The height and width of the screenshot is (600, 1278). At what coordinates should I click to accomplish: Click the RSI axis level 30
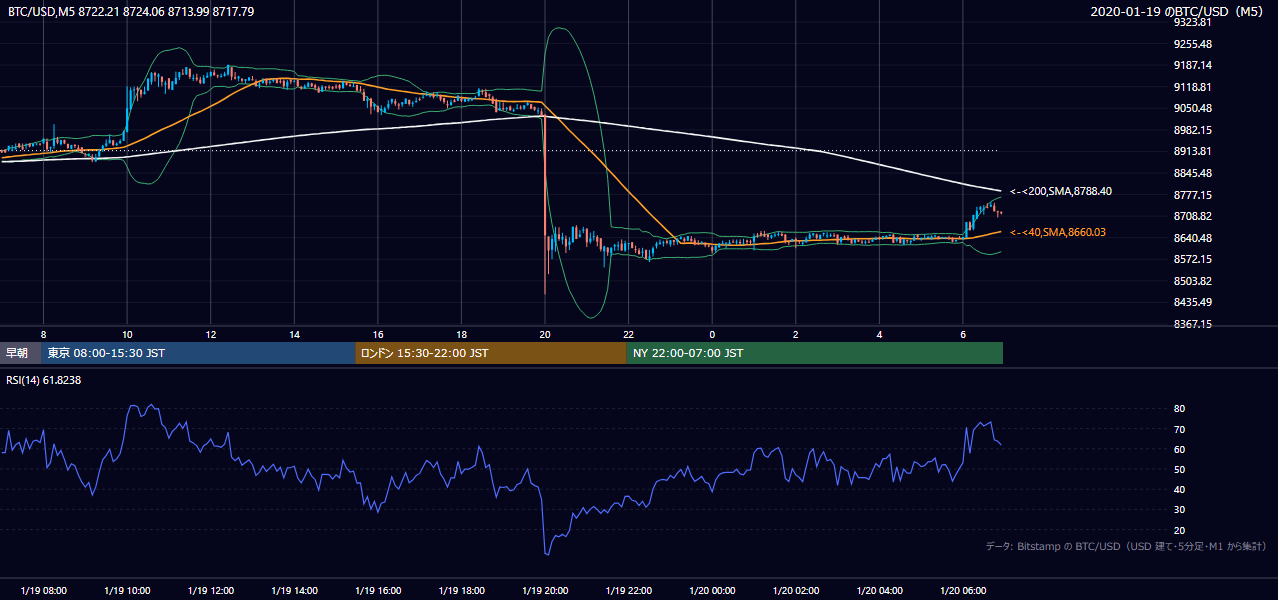[x=1179, y=510]
